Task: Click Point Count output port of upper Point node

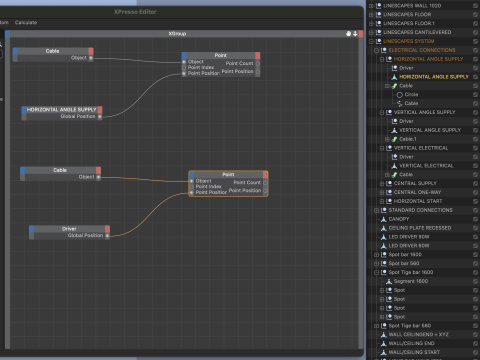Action: click(x=258, y=63)
